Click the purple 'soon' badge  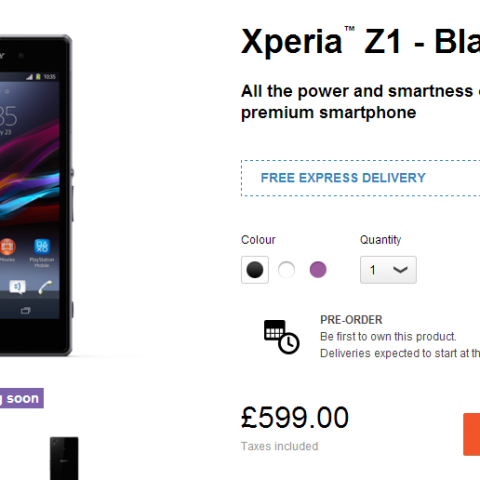pyautogui.click(x=22, y=398)
